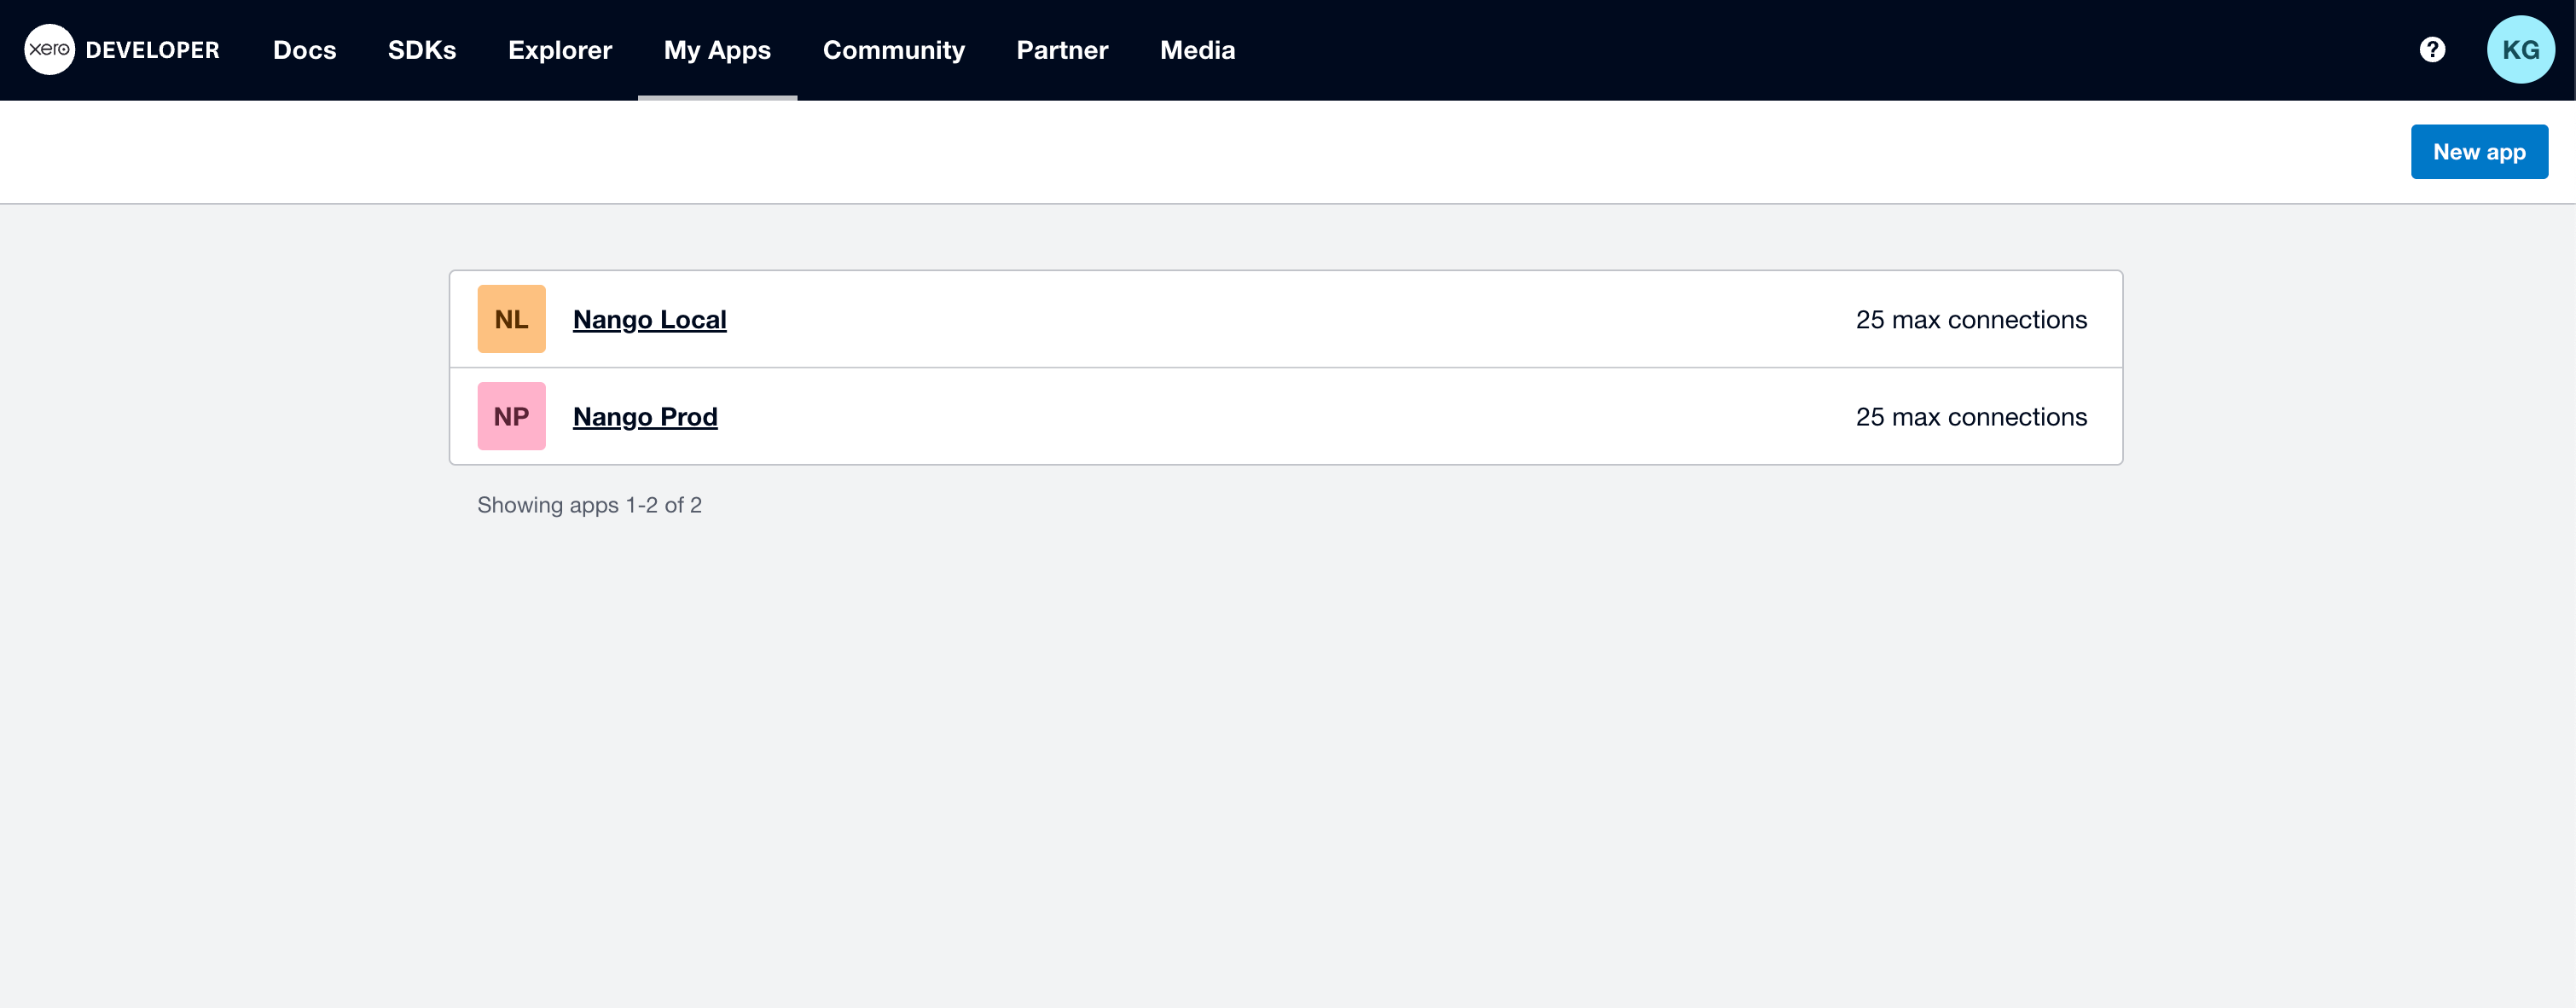Open the Community navigation item
Screen dimensions: 2576x1008
tap(893, 50)
